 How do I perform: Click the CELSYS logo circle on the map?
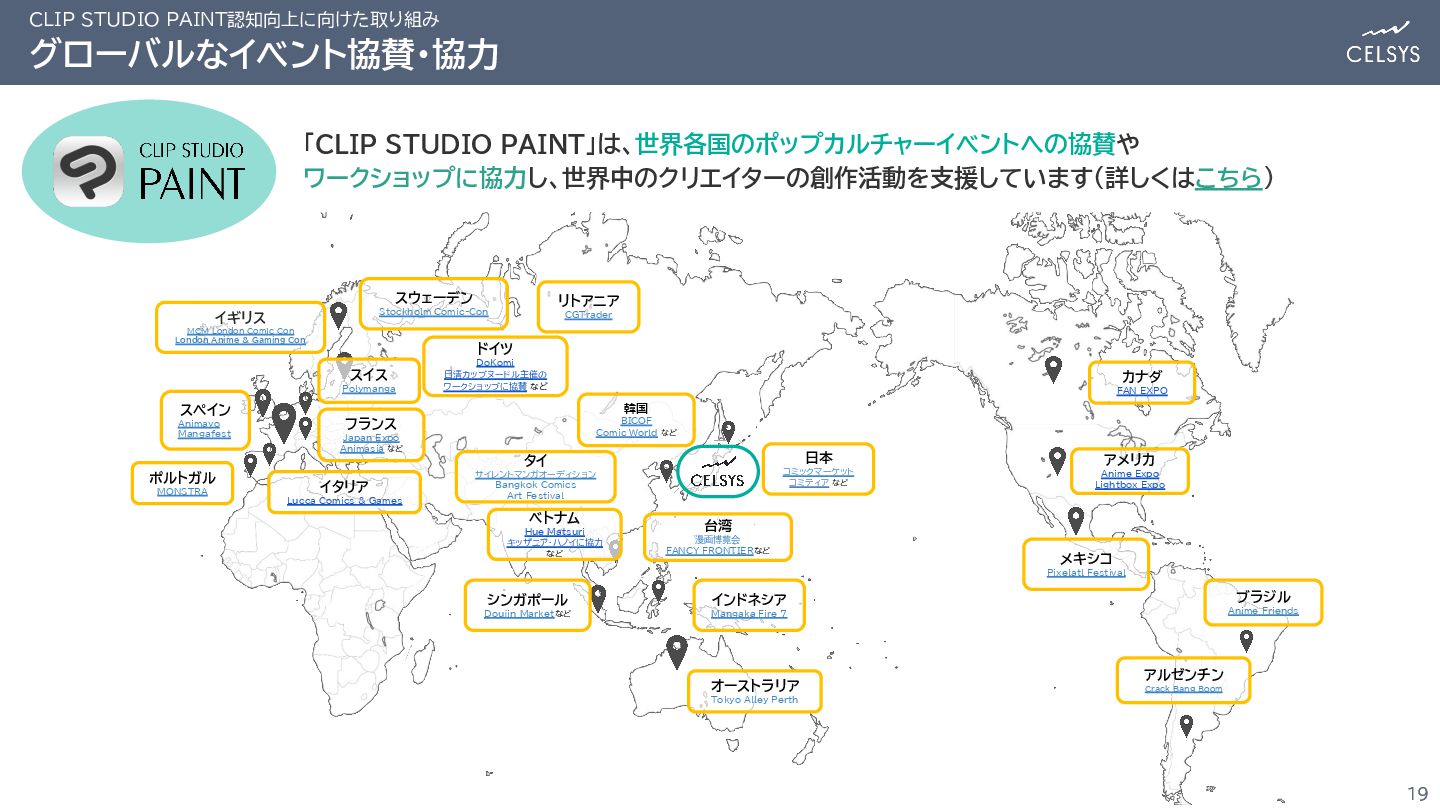click(718, 471)
